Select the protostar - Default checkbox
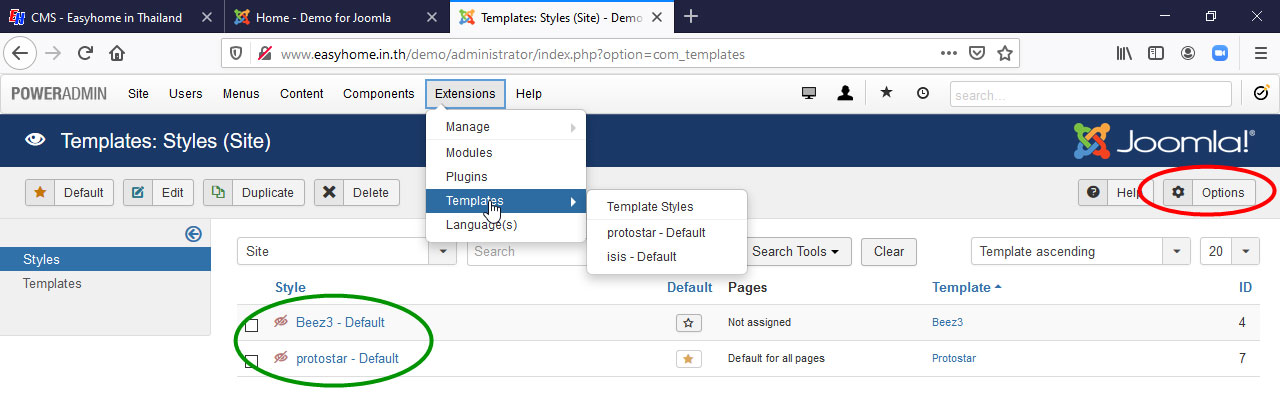 252,361
